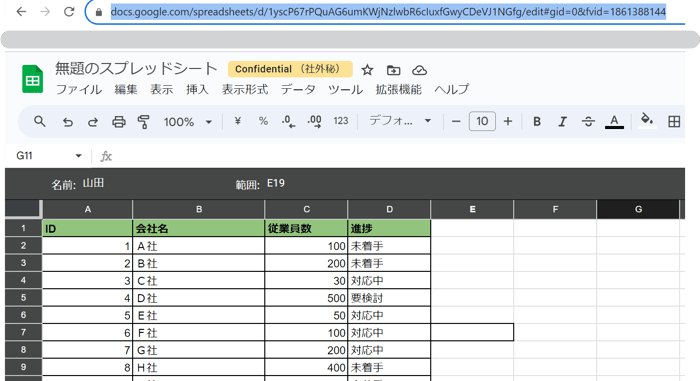Increase decimal places
Image resolution: width=700 pixels, height=381 pixels.
click(x=314, y=121)
